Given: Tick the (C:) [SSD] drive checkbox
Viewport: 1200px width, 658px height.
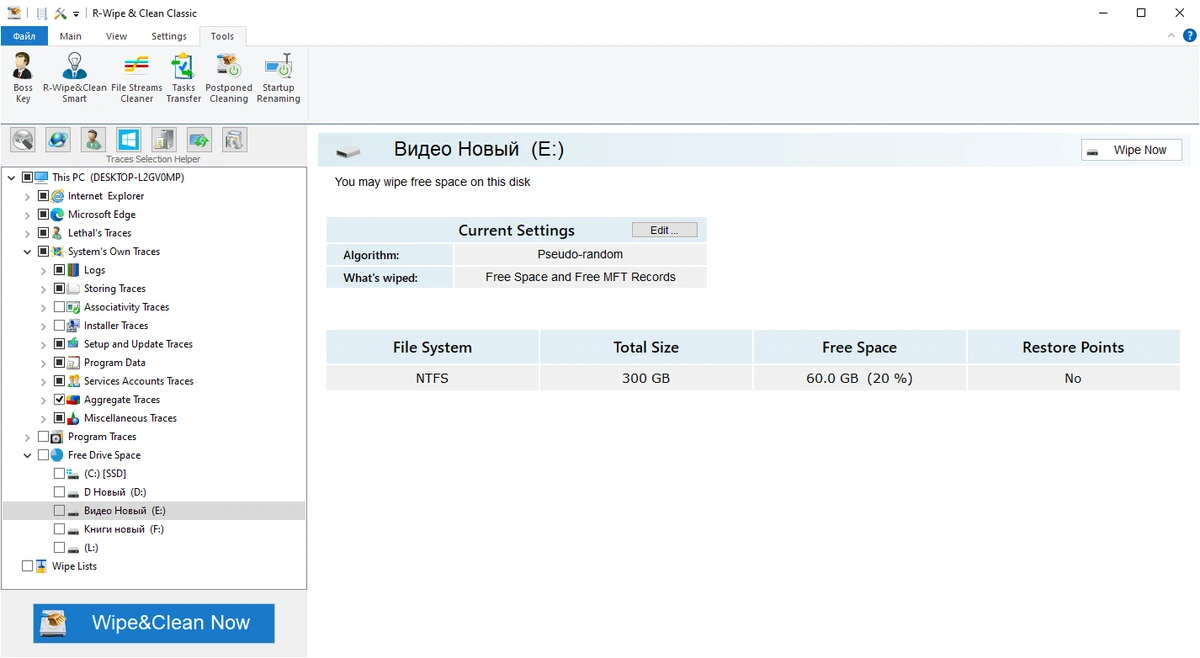Looking at the screenshot, I should coord(59,474).
